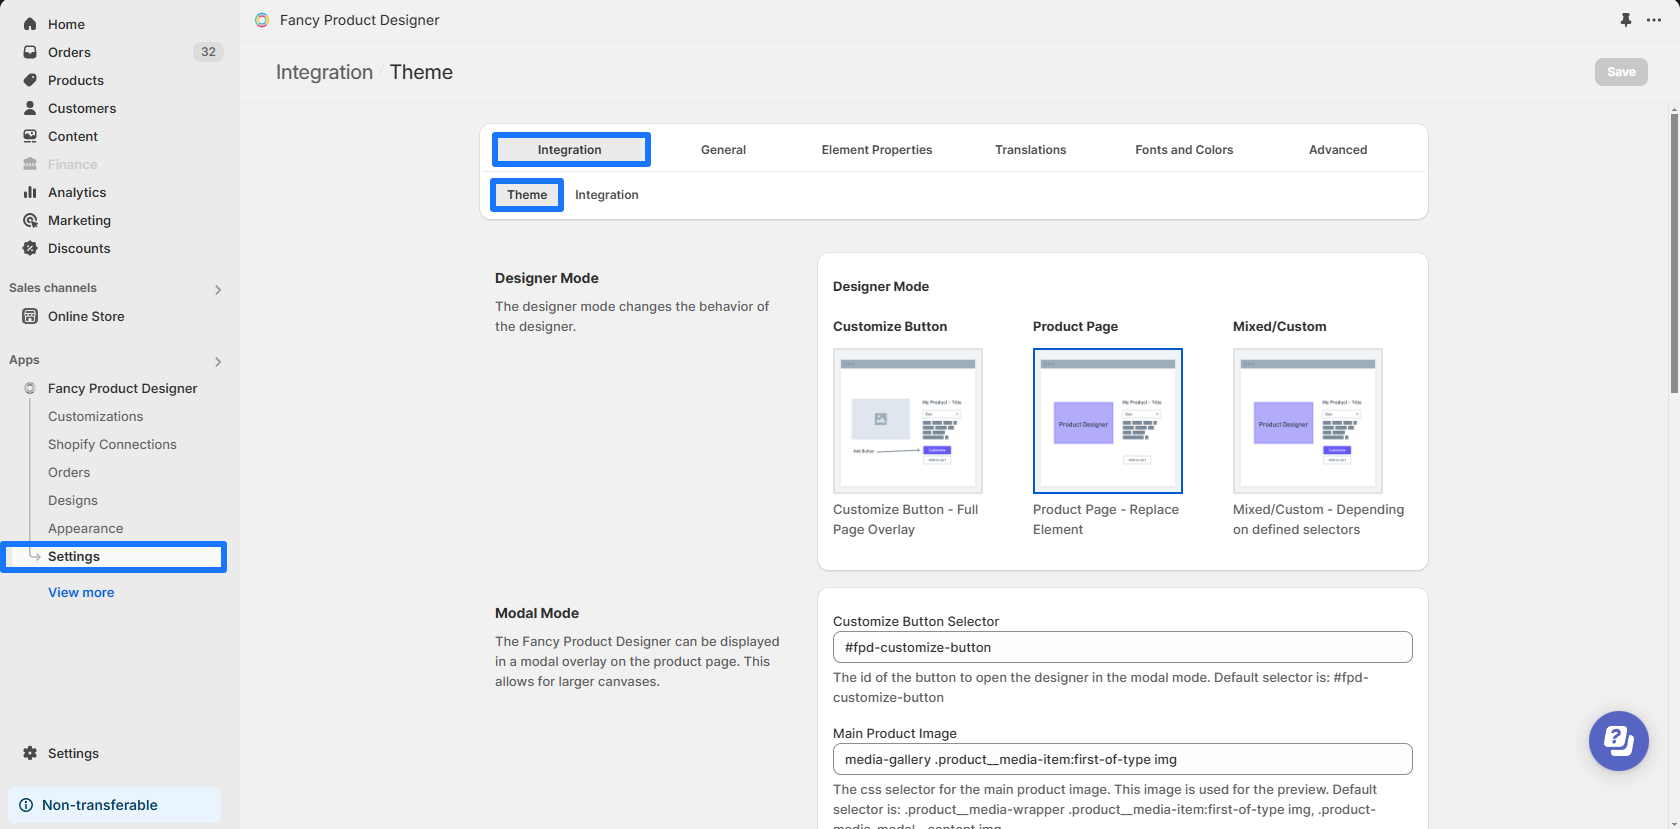
Task: Click the View more link
Action: 81,592
